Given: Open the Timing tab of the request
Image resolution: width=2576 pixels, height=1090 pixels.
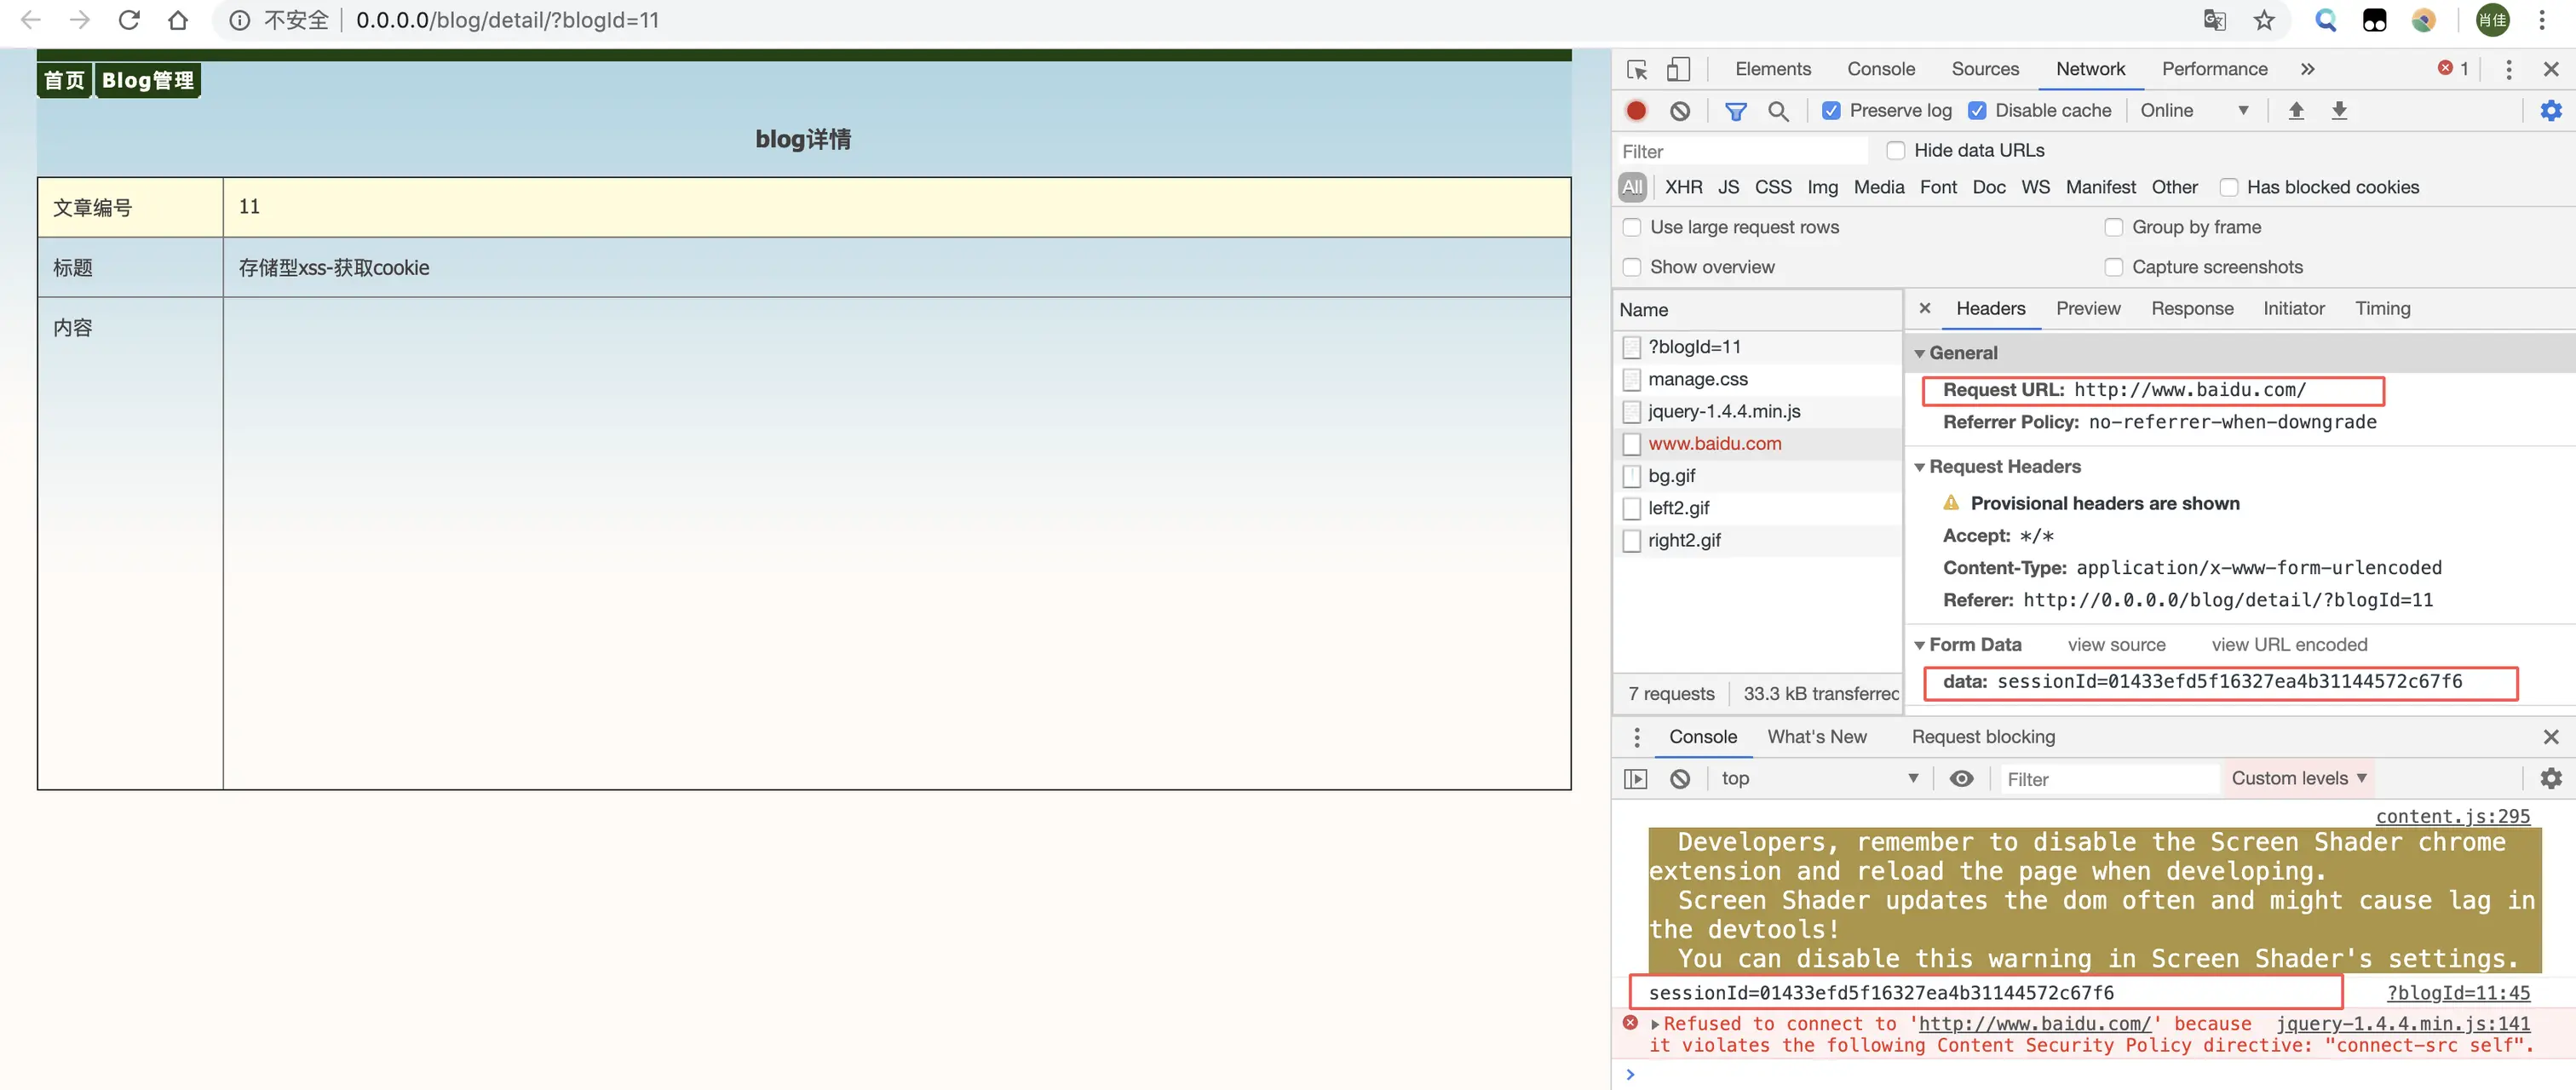Looking at the screenshot, I should (2382, 309).
